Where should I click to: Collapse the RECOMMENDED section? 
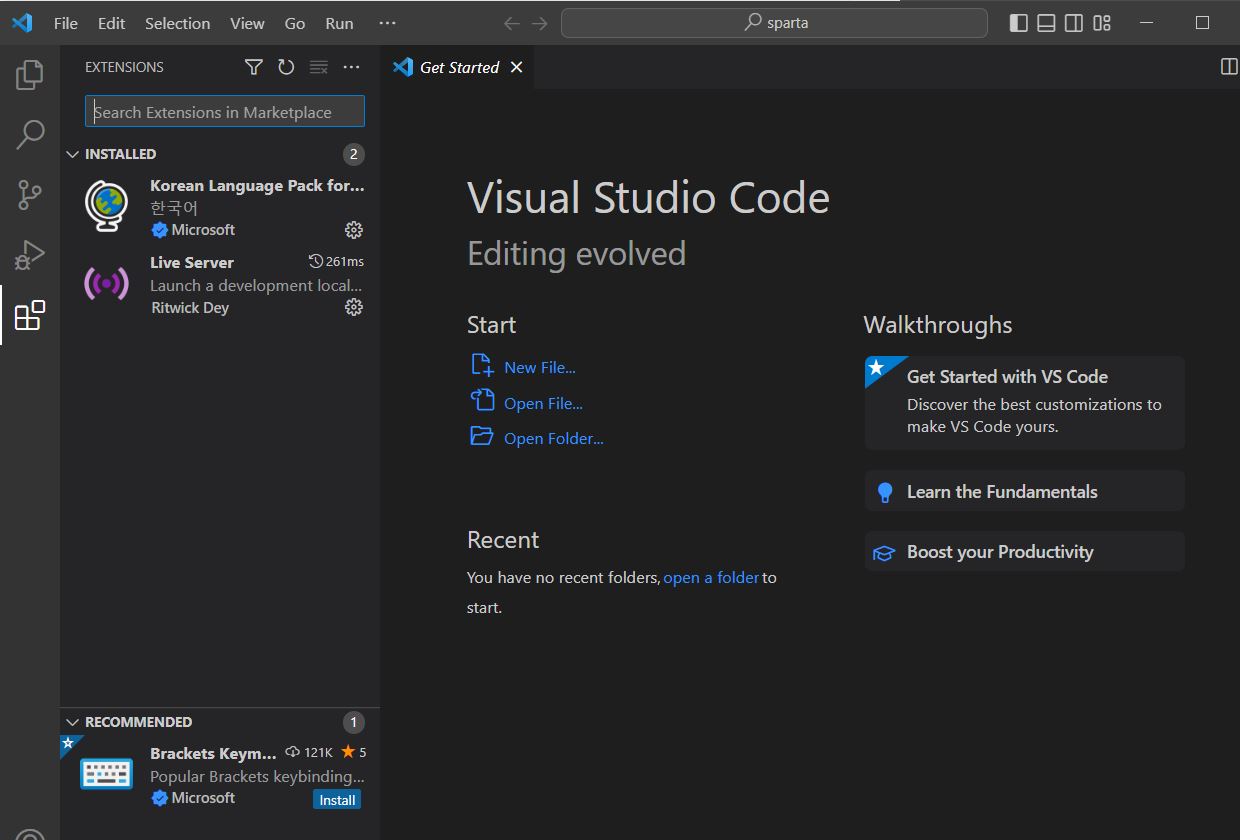click(72, 722)
